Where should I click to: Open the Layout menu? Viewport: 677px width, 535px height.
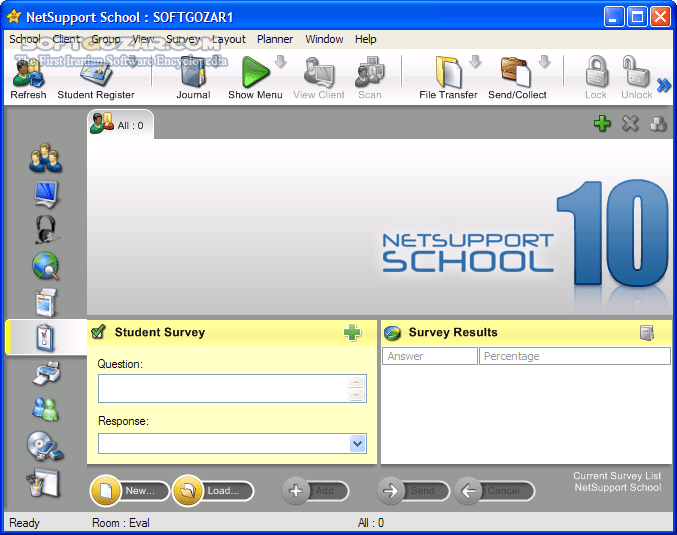pyautogui.click(x=228, y=39)
